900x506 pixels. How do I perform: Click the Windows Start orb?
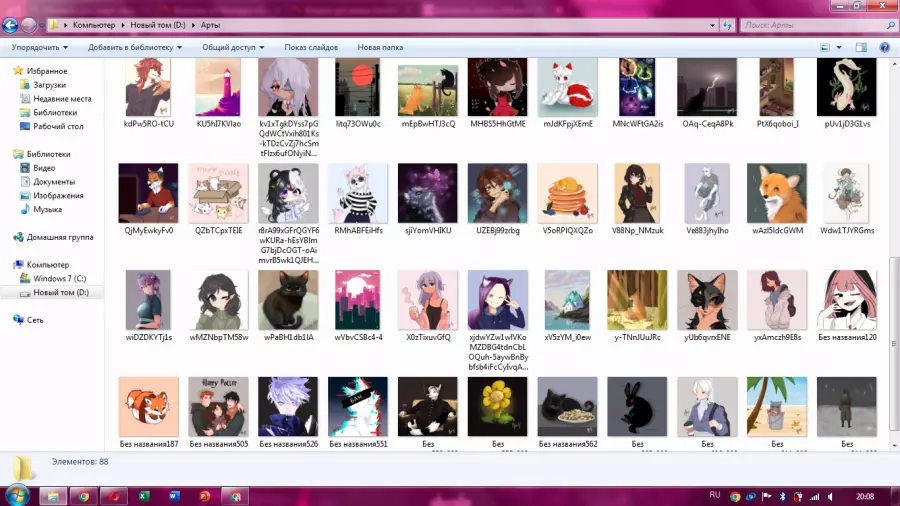click(x=17, y=495)
